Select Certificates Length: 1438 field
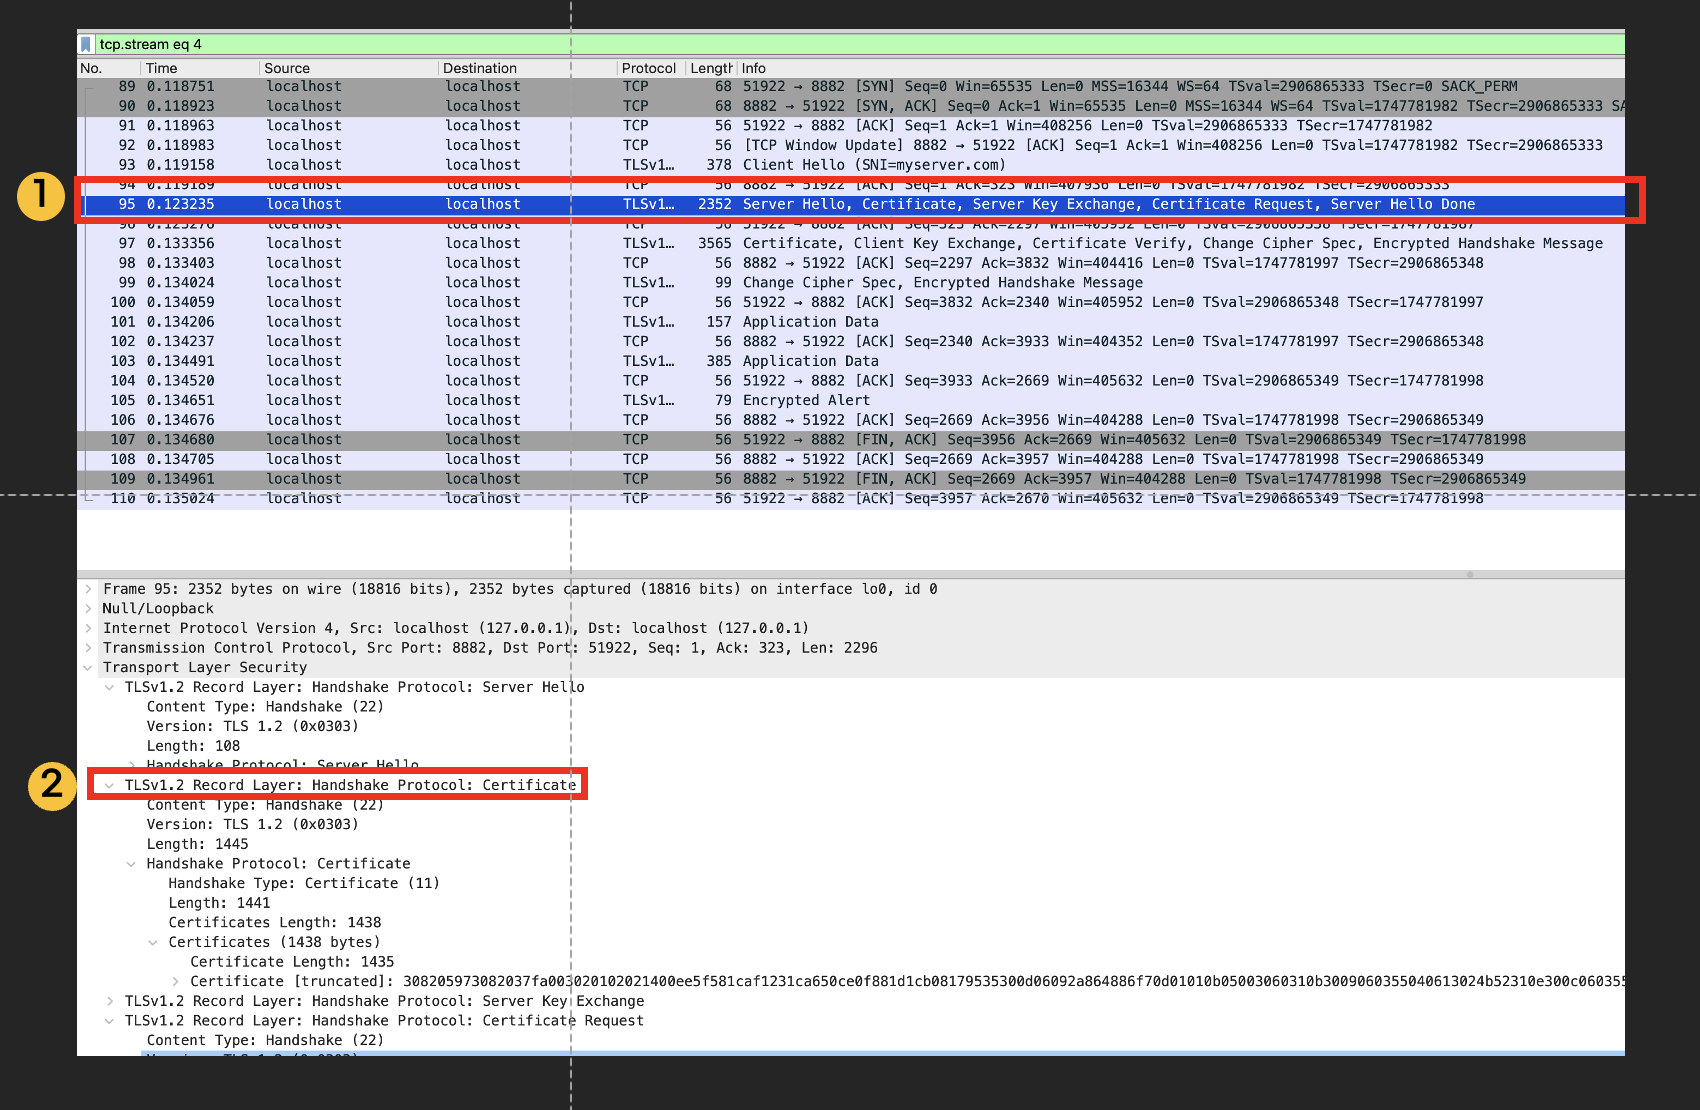The image size is (1700, 1110). (274, 923)
